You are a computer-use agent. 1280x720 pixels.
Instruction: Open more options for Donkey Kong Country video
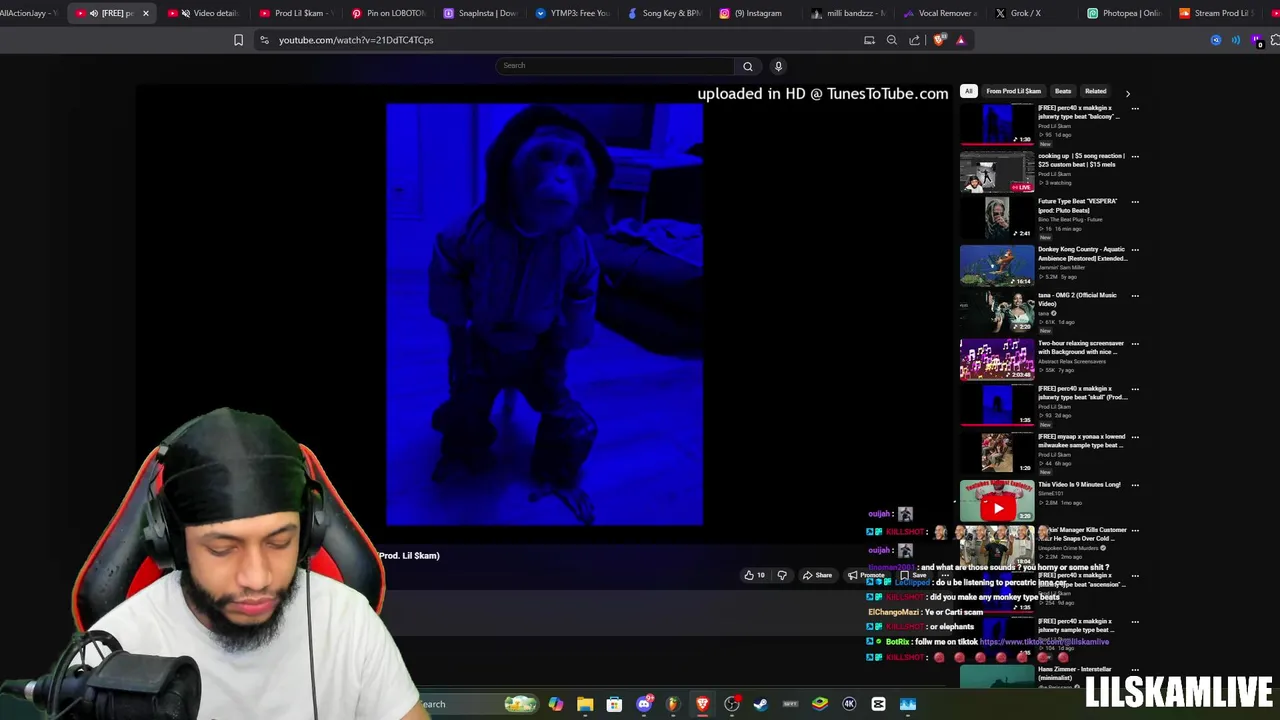click(x=1135, y=250)
